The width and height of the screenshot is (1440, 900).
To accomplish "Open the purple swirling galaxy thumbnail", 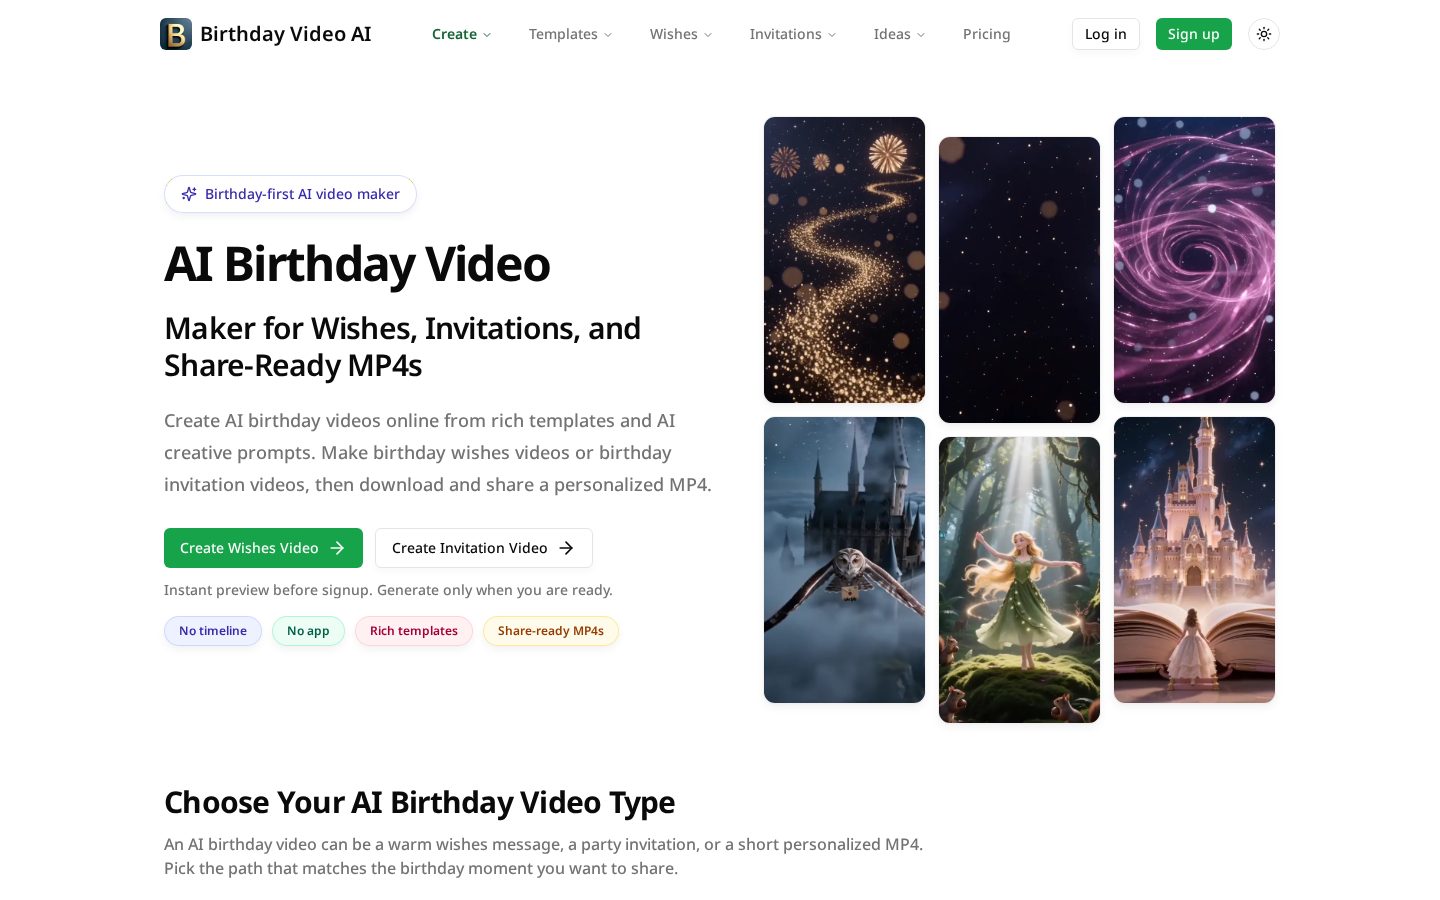I will (x=1194, y=260).
